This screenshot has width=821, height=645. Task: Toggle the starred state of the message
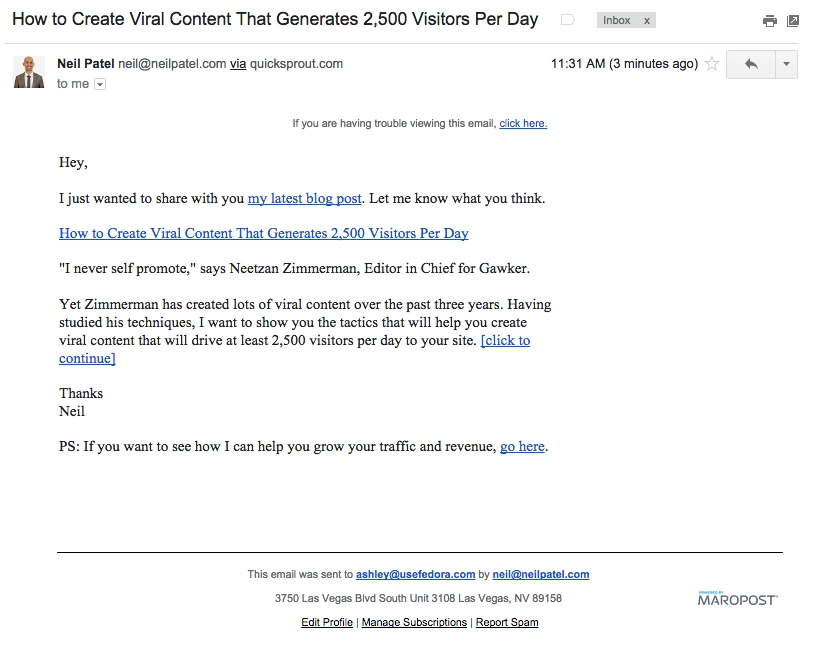click(714, 63)
